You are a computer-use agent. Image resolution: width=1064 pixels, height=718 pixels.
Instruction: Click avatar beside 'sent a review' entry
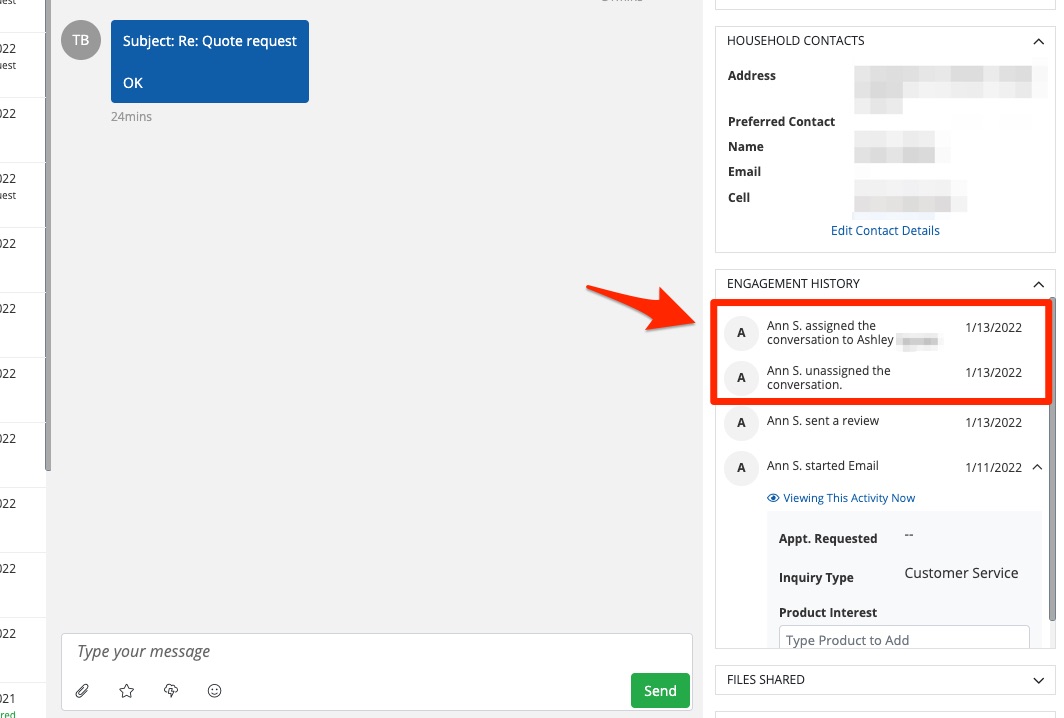(x=741, y=423)
